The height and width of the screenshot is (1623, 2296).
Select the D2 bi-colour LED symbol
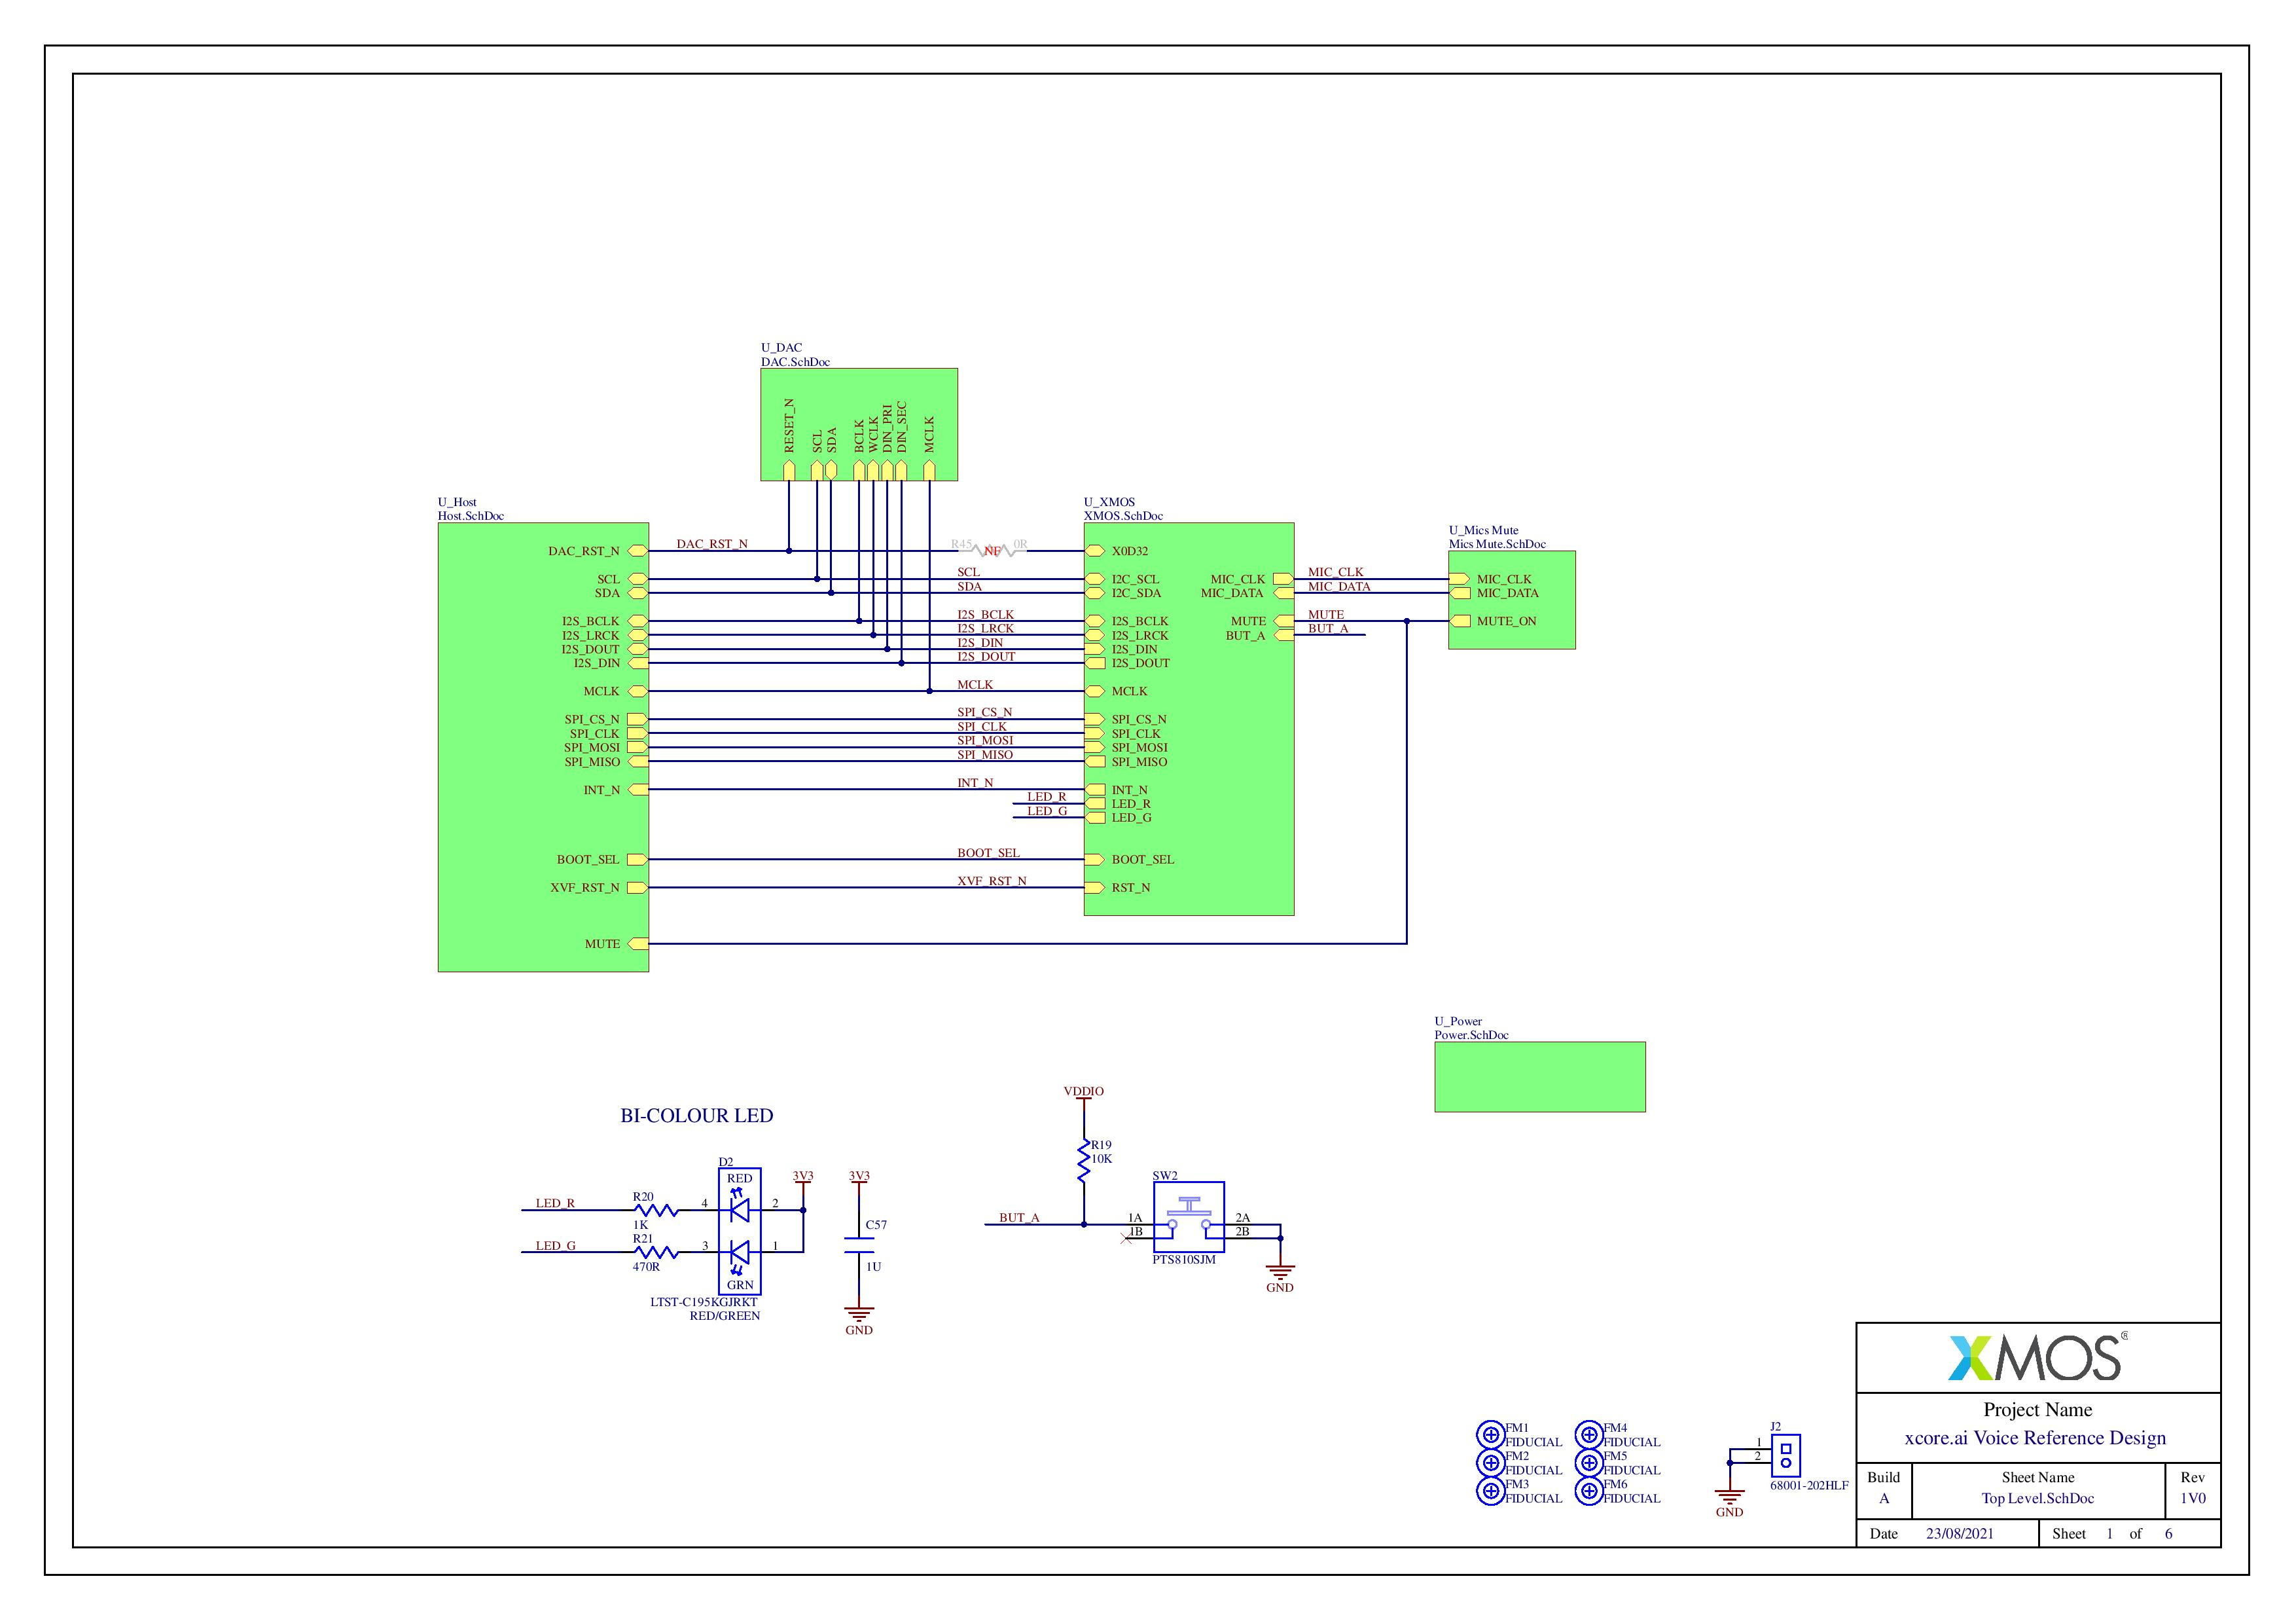pos(739,1231)
